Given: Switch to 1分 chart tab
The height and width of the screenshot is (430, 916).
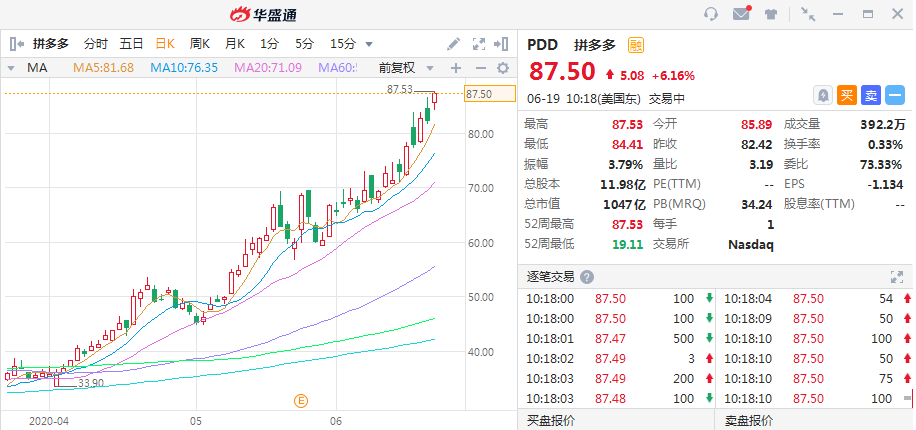Looking at the screenshot, I should pos(270,44).
